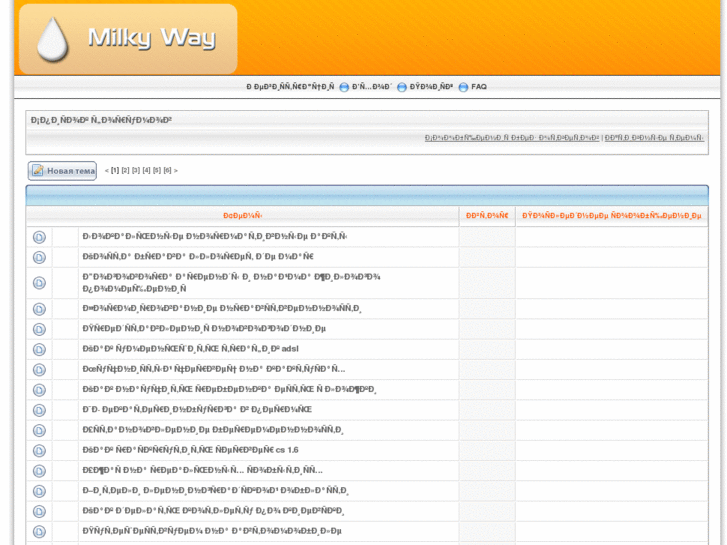Viewport: 727px width, 545px height.
Task: Open the topic whose title wraps onto two lines
Action: click(231, 282)
